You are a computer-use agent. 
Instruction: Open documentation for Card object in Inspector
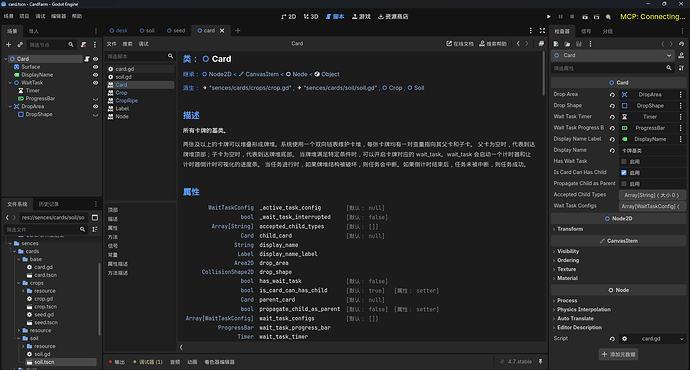[x=681, y=55]
